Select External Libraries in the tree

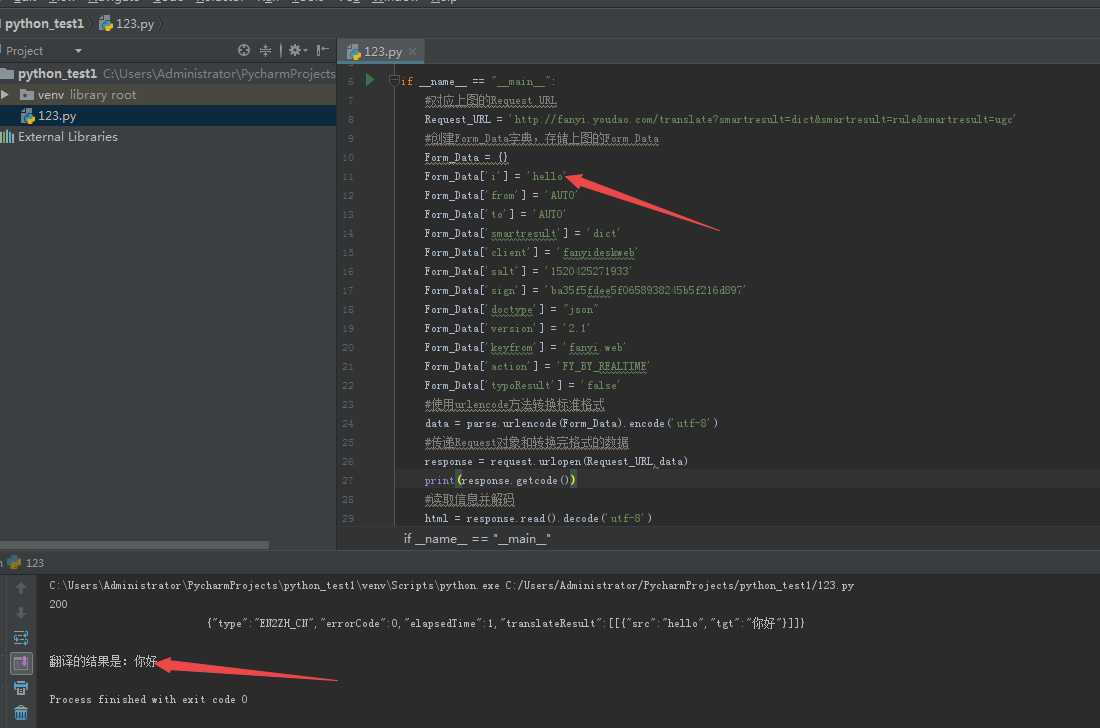coord(67,137)
